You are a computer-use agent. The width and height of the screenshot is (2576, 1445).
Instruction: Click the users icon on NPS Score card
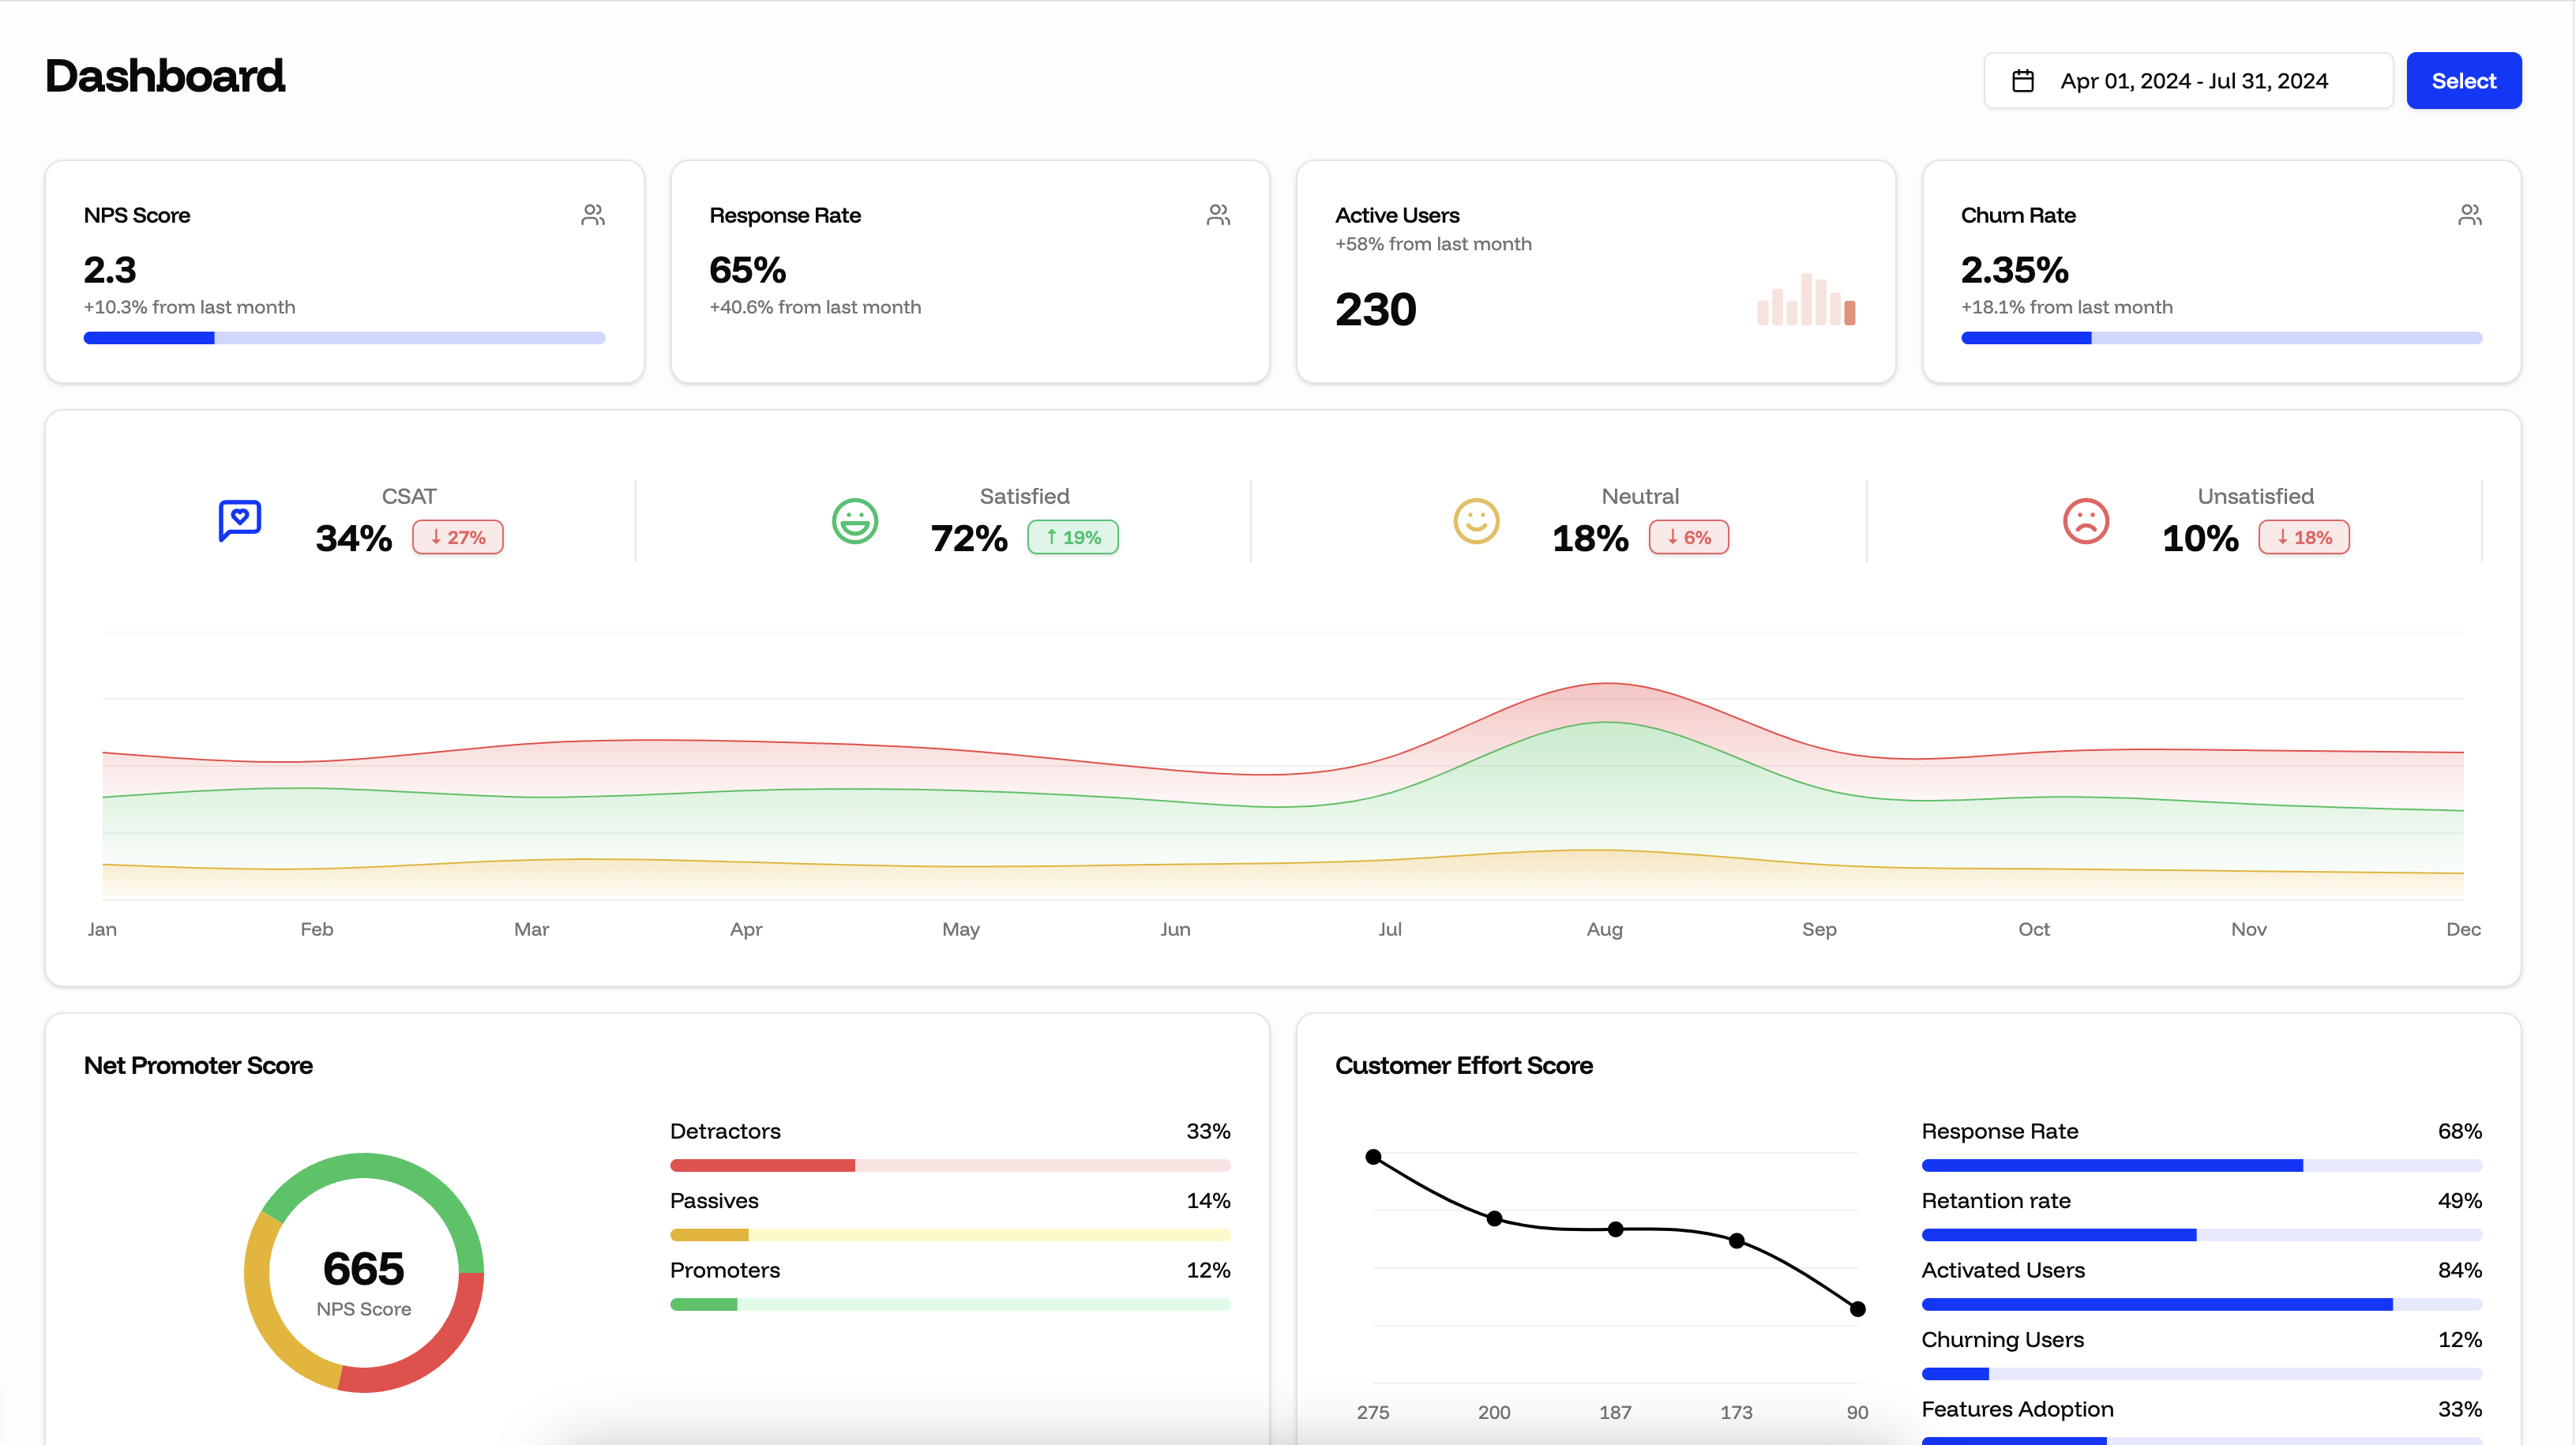pos(593,215)
